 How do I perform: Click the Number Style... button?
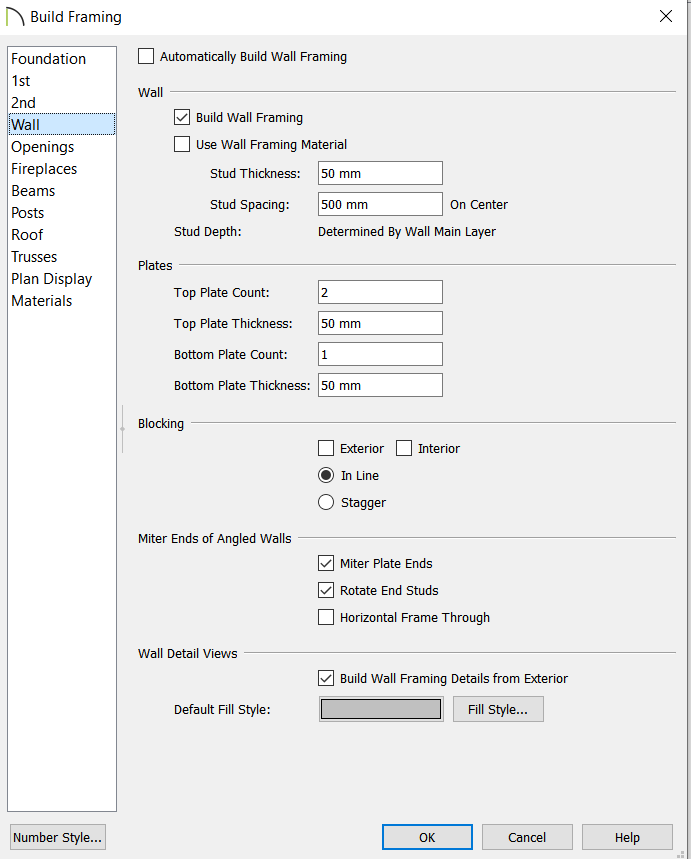[x=58, y=837]
